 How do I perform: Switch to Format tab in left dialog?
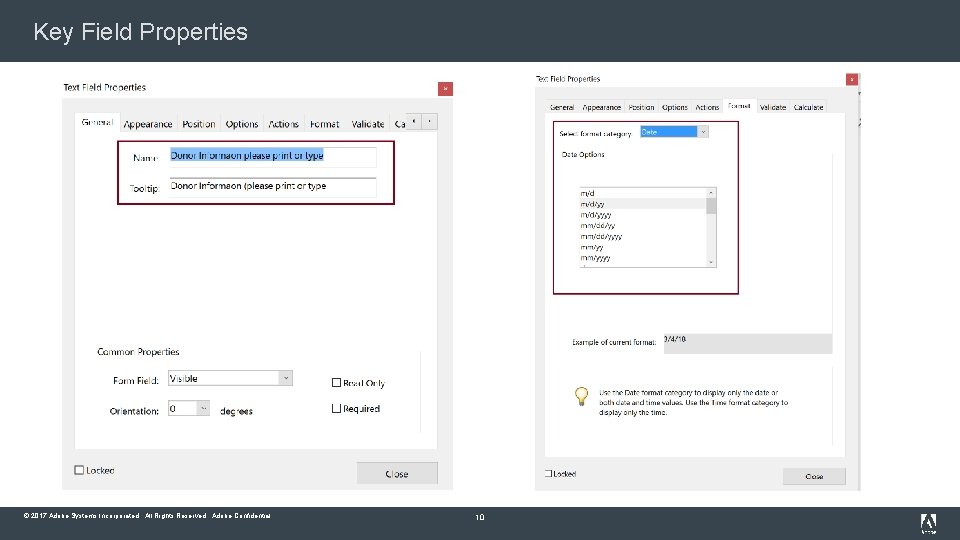tap(324, 124)
